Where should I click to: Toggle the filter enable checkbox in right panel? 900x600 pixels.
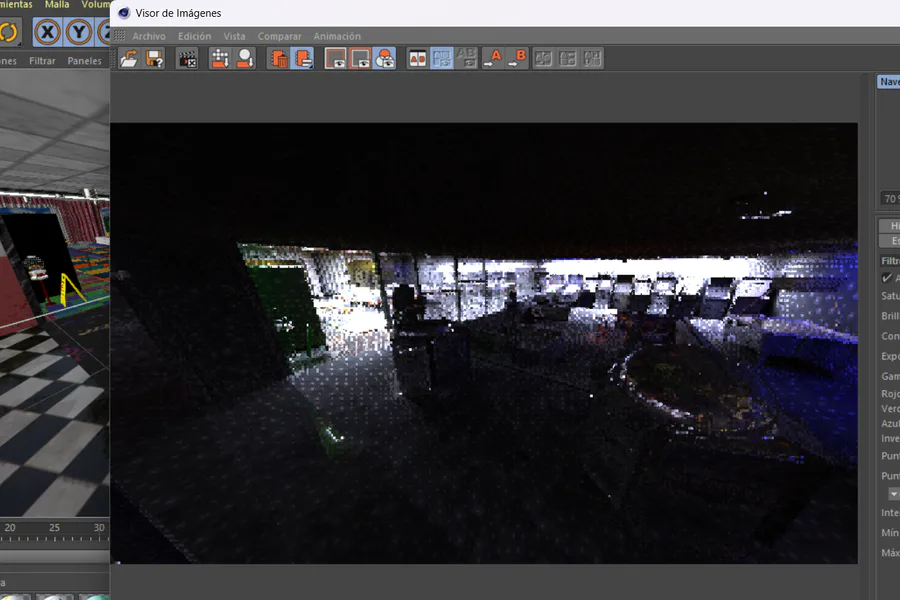click(887, 278)
